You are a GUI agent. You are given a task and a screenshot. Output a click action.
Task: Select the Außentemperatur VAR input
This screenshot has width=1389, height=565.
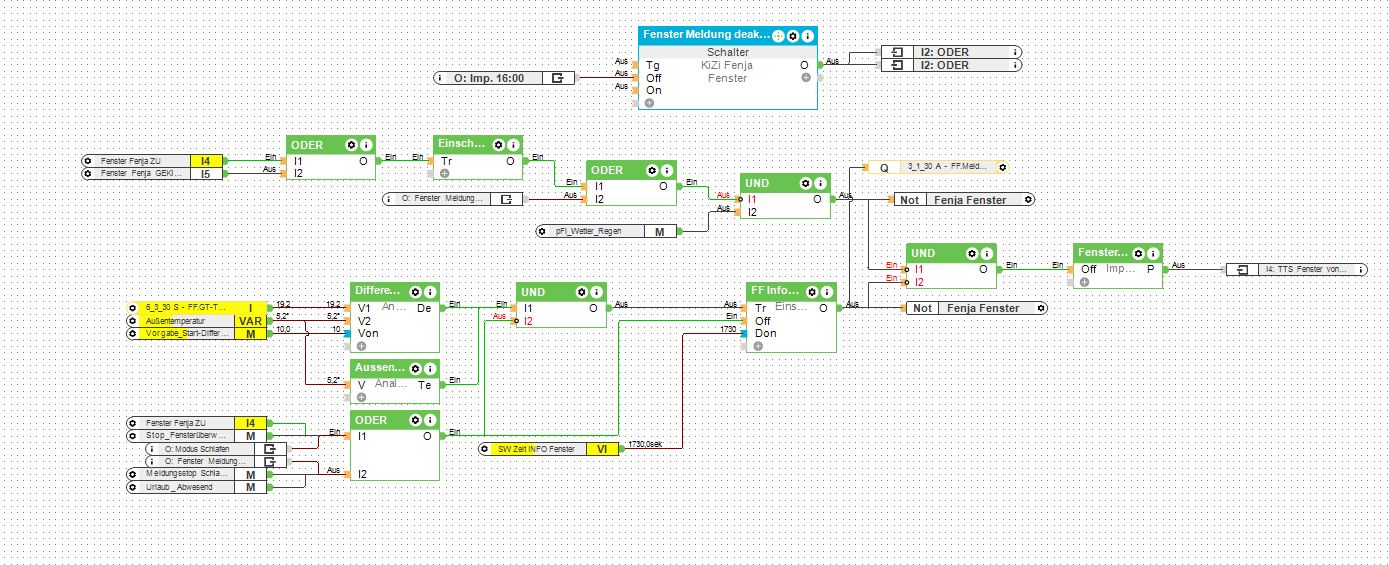[197, 321]
